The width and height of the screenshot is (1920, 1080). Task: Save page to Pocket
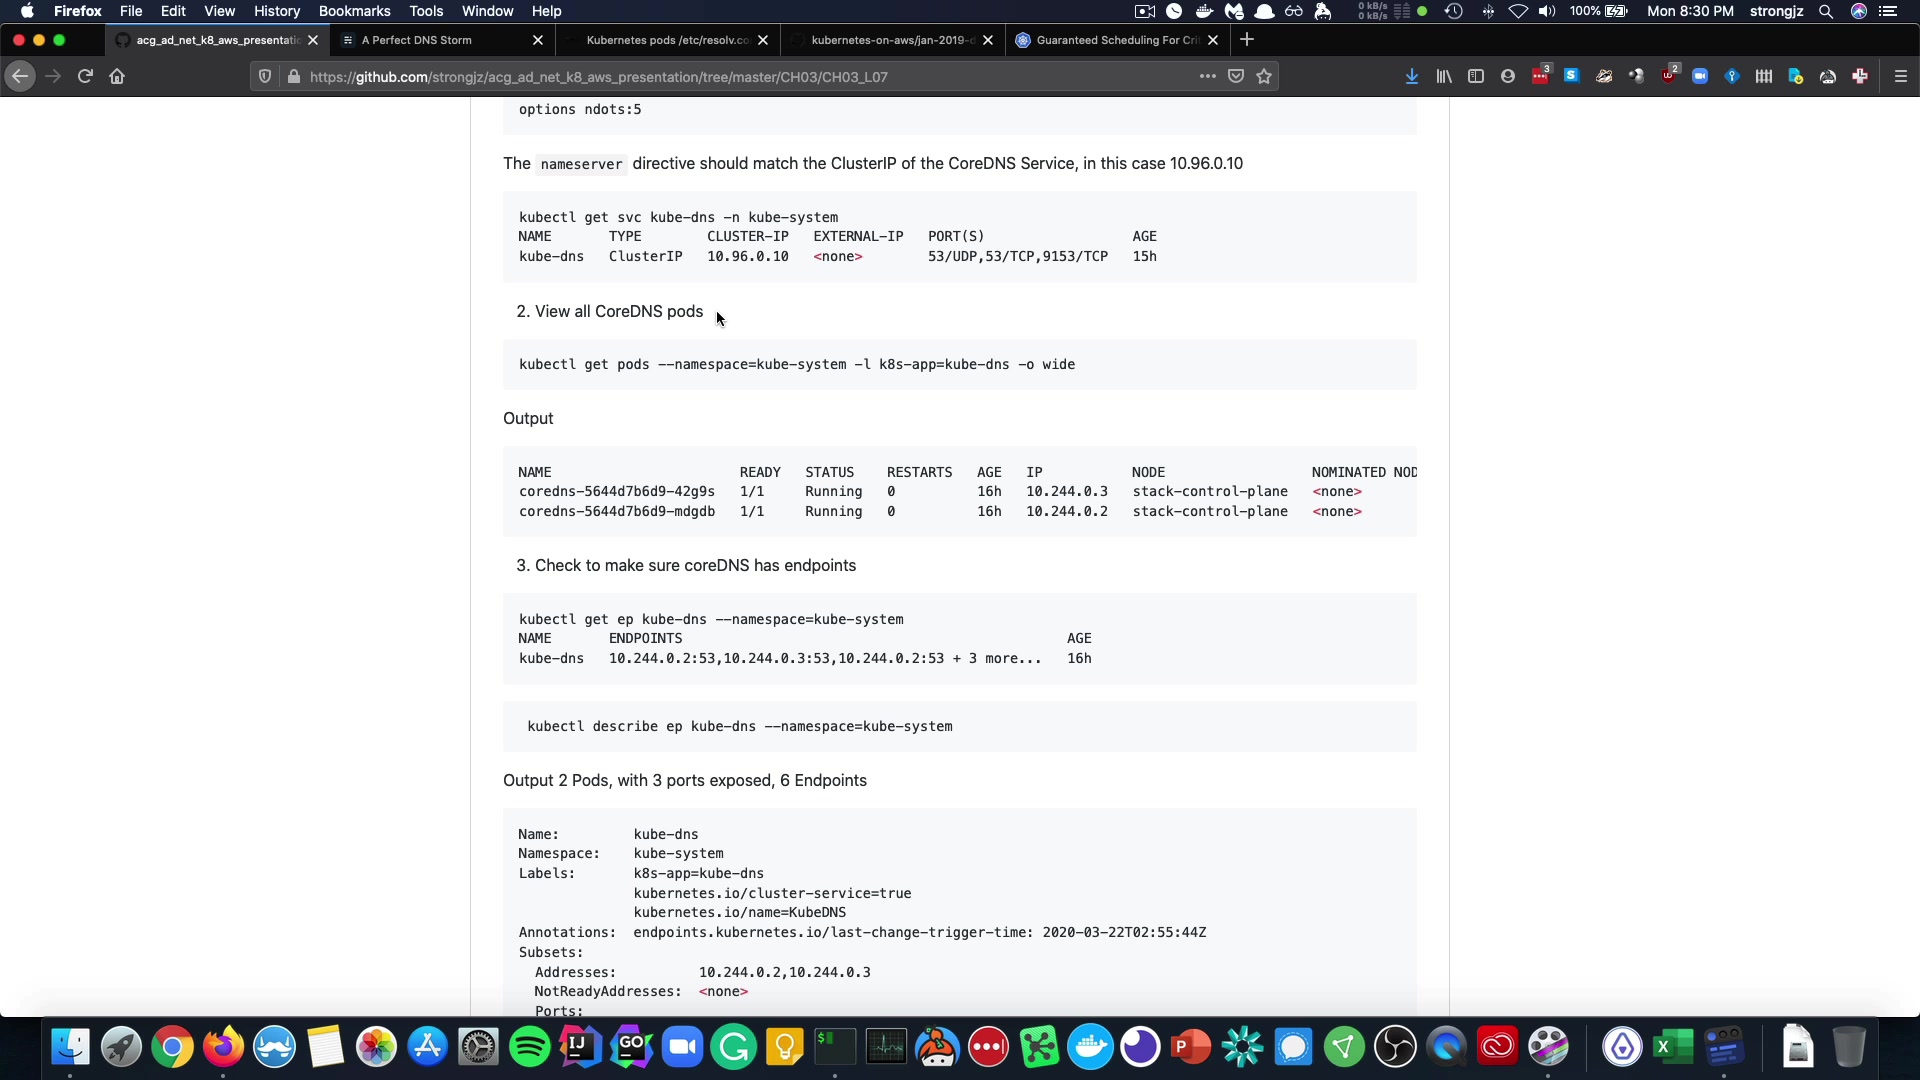[x=1236, y=76]
